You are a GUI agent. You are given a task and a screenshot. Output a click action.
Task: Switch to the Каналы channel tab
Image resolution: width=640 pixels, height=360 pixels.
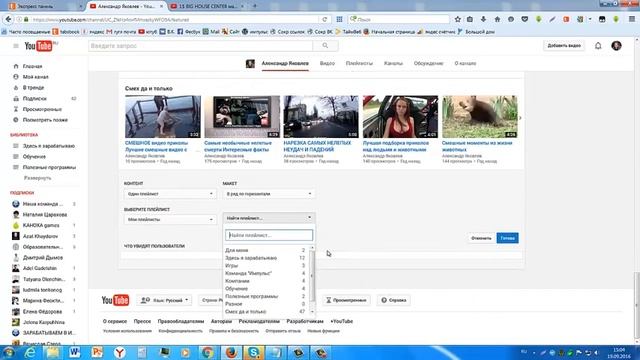pos(393,63)
